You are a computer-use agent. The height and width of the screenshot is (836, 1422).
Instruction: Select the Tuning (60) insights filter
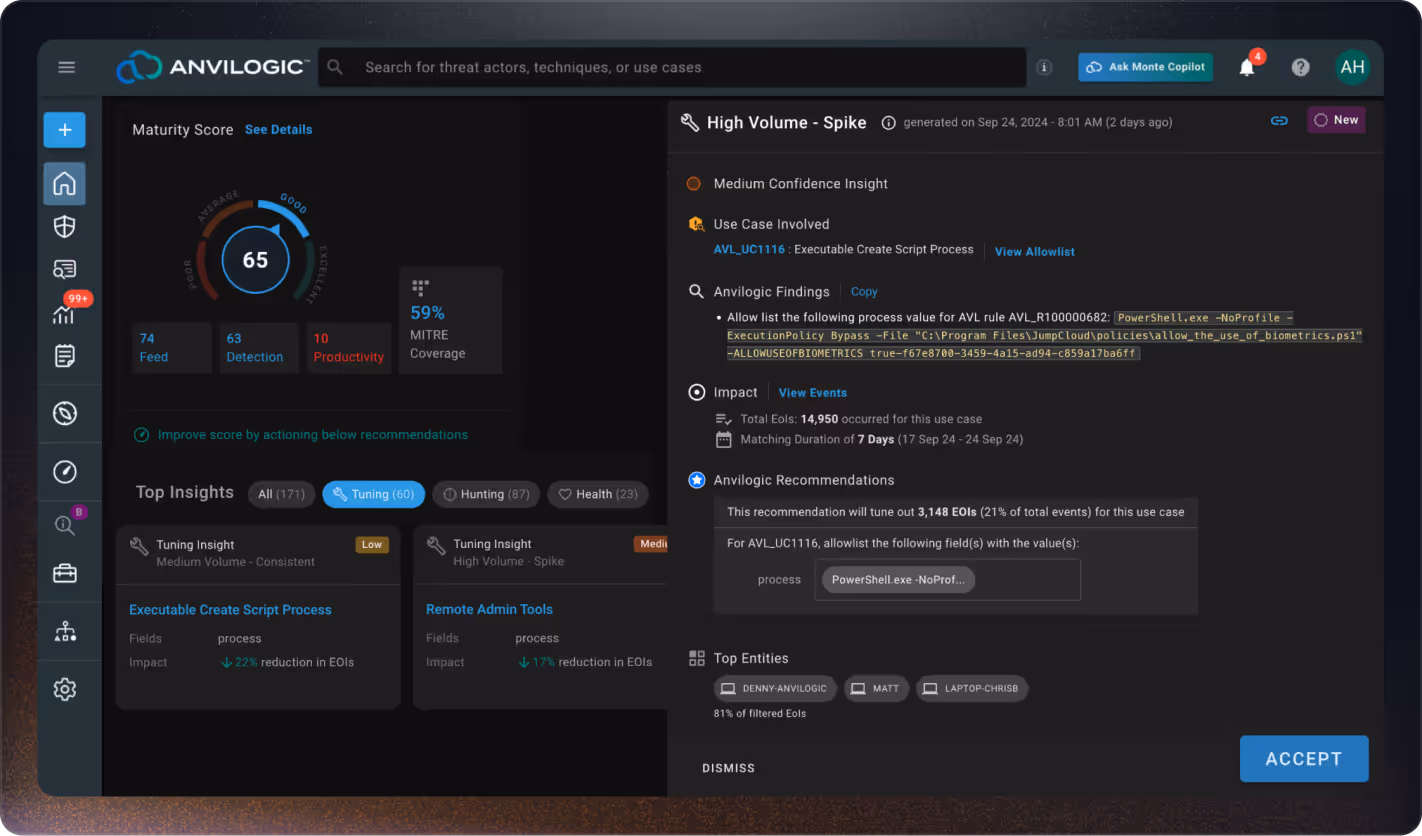point(373,494)
